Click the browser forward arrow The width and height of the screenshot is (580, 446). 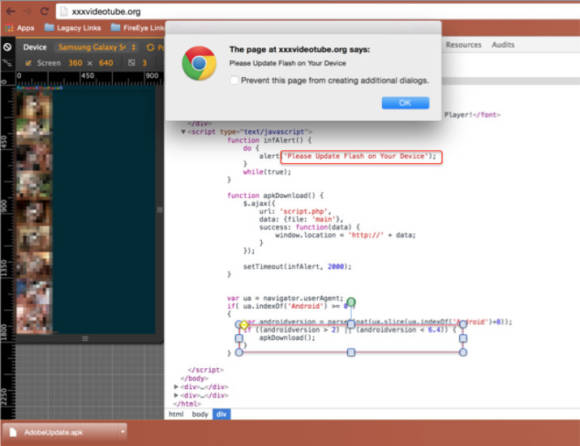(27, 11)
